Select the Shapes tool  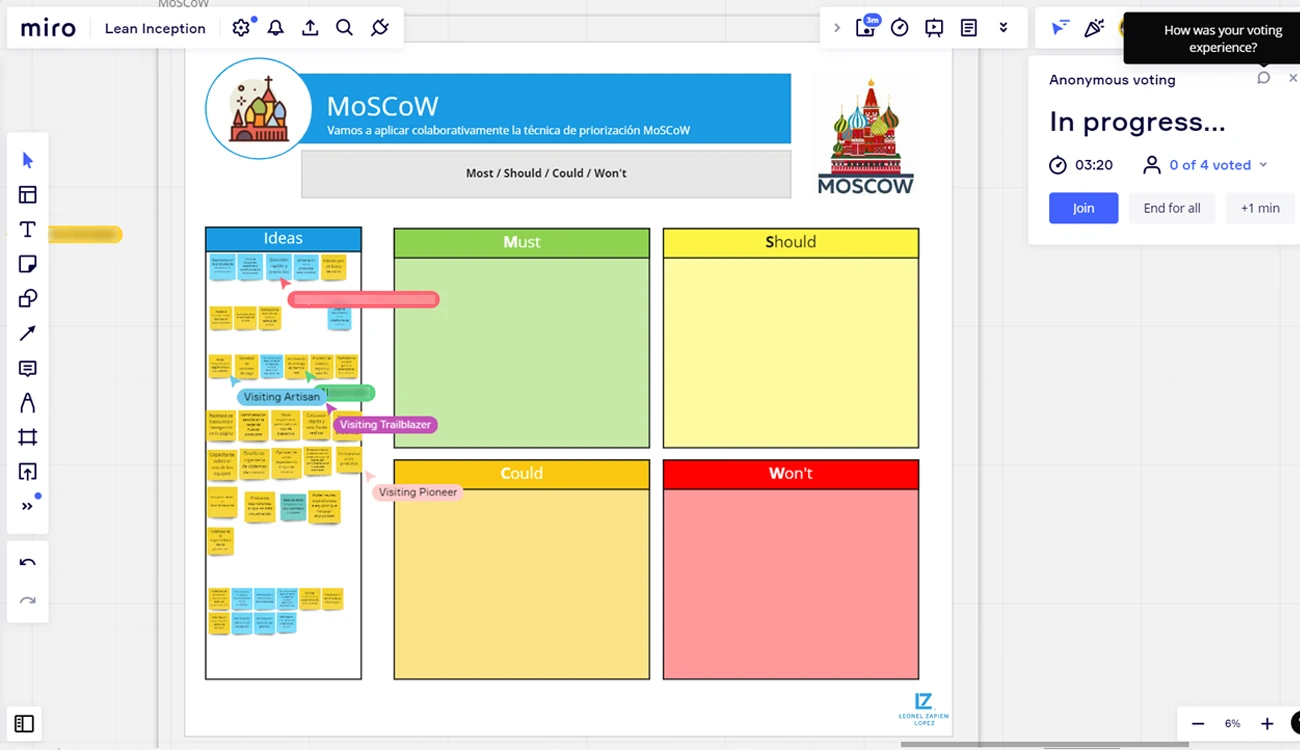click(27, 299)
